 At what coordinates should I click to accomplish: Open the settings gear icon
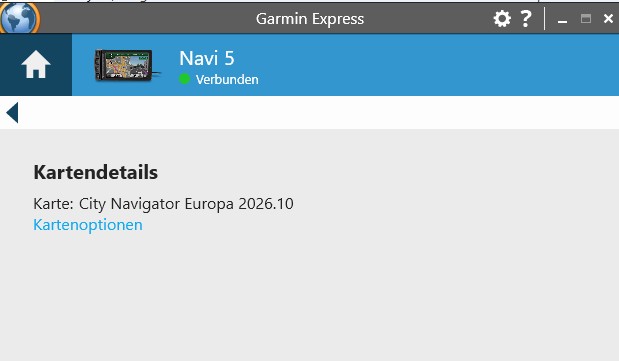(x=502, y=19)
